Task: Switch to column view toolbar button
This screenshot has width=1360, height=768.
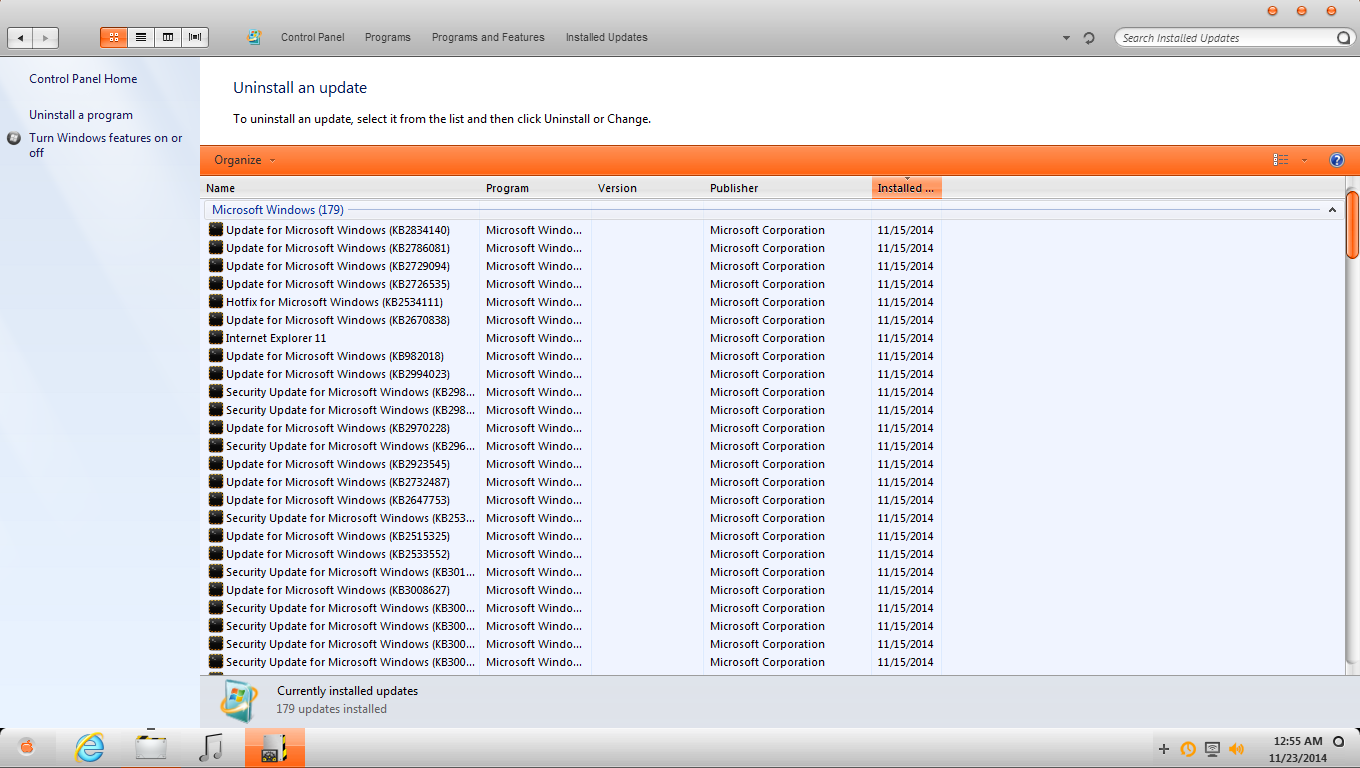Action: (x=168, y=37)
